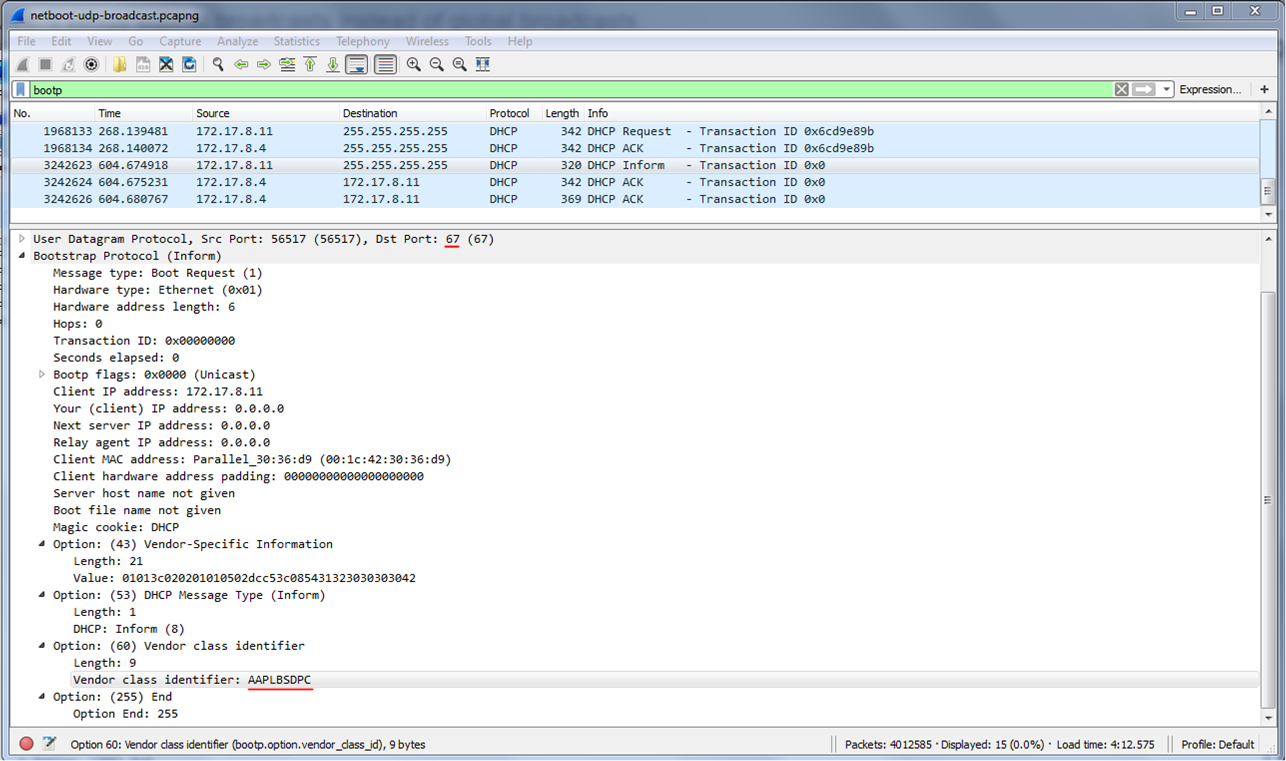Open expert information from red status circle

(x=27, y=744)
